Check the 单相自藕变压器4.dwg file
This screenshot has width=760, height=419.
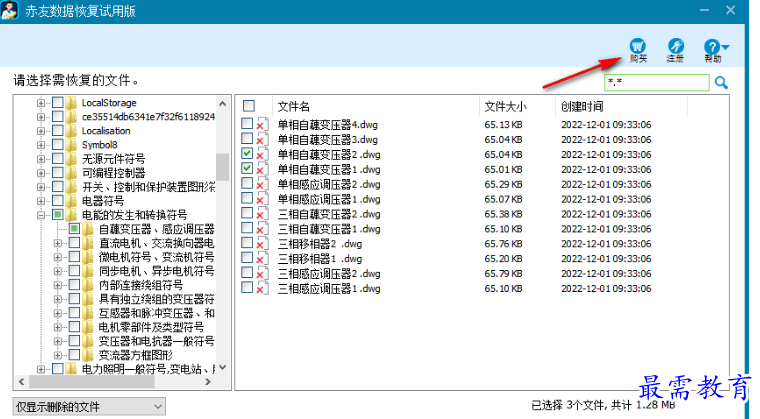[x=247, y=124]
